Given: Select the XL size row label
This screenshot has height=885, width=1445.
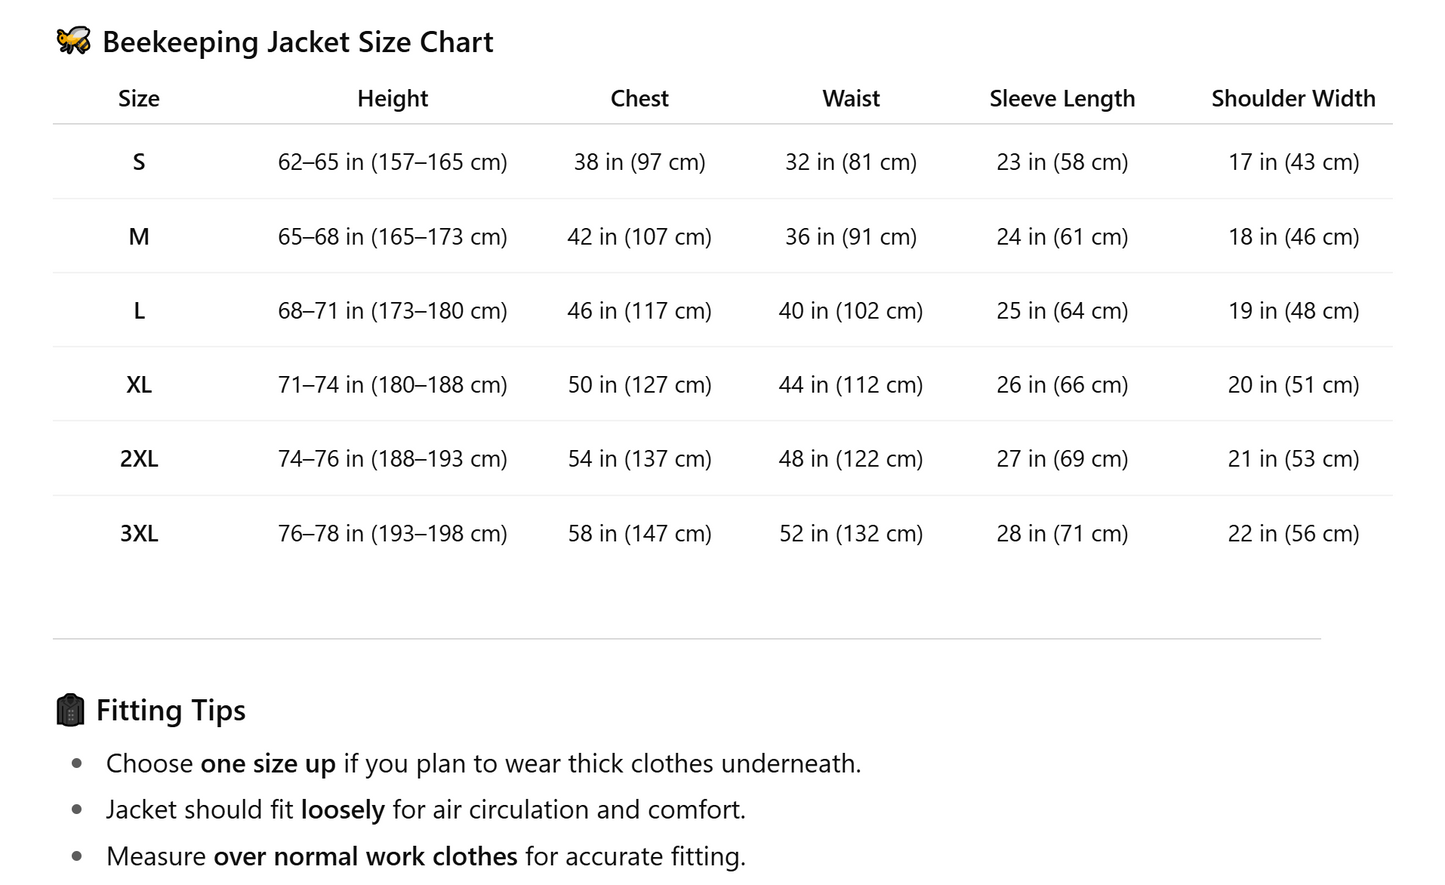Looking at the screenshot, I should coord(139,385).
